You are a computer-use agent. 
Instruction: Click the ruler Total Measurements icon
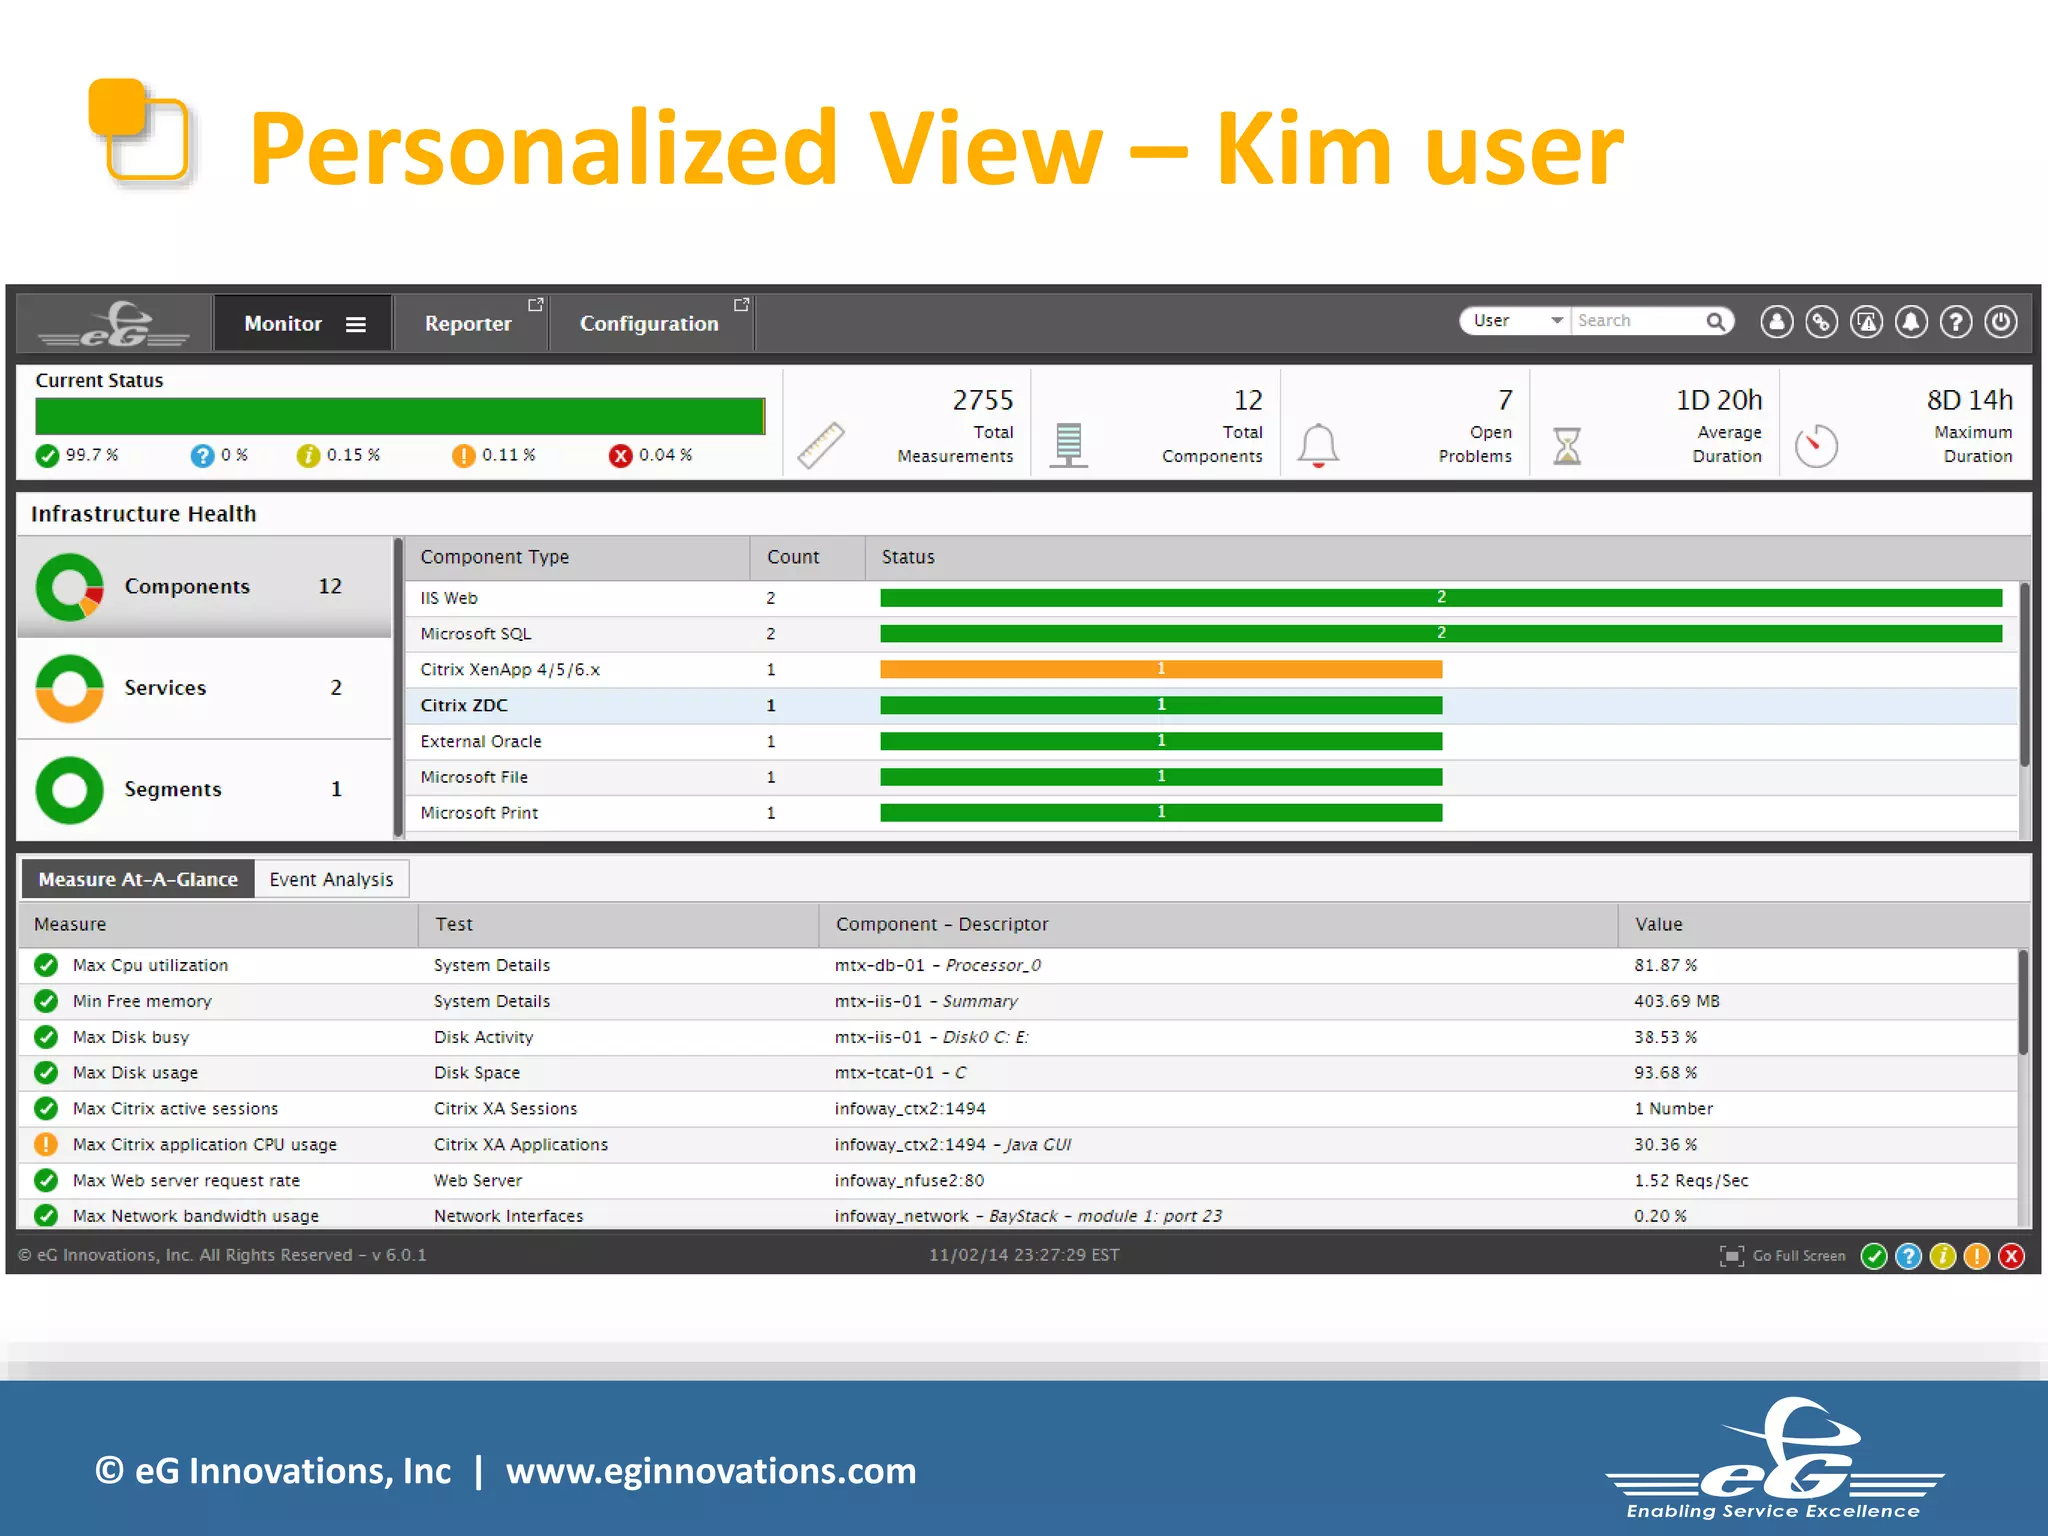pos(821,445)
